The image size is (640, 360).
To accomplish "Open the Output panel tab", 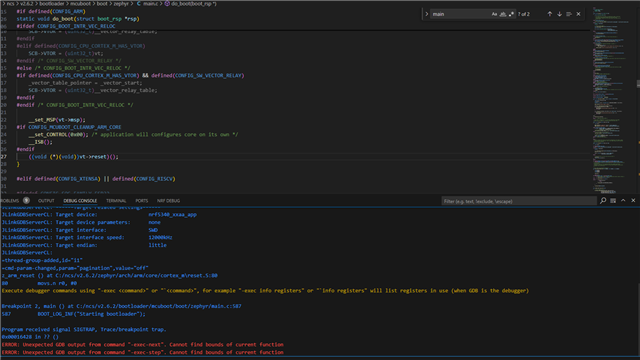I will [46, 201].
